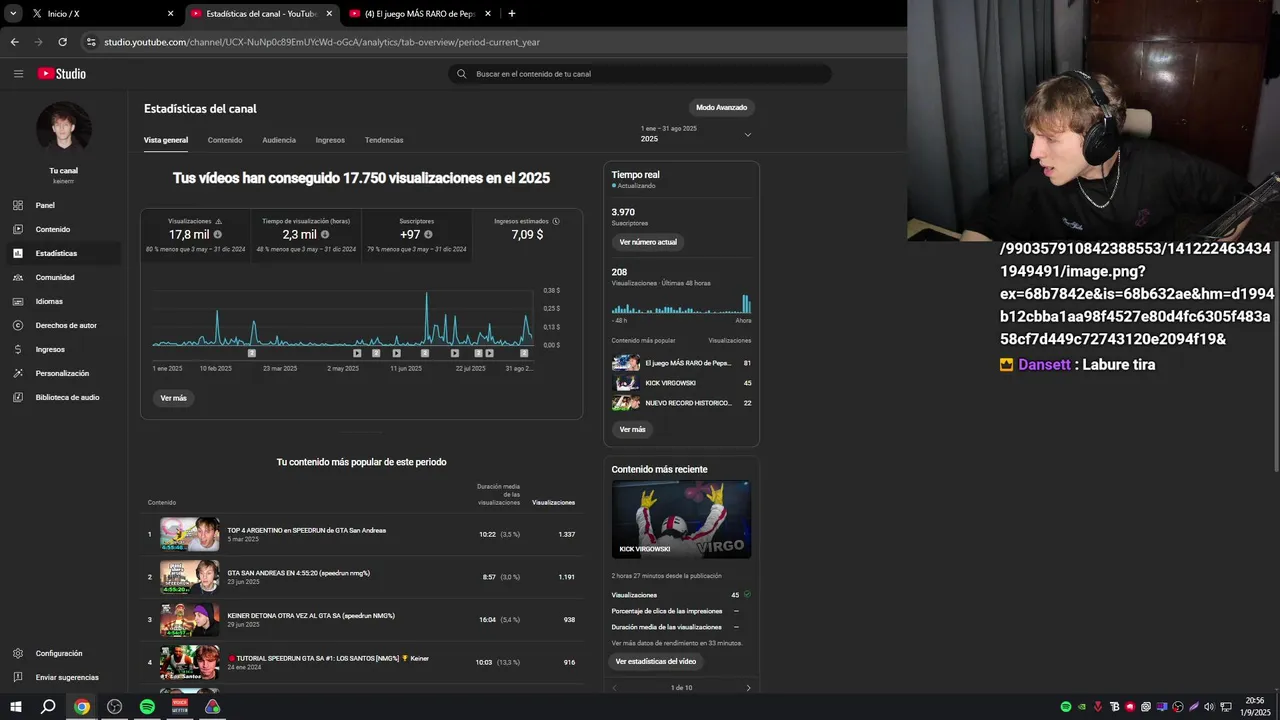Viewport: 1280px width, 720px height.
Task: Reload the page in Chrome
Action: pos(62,42)
